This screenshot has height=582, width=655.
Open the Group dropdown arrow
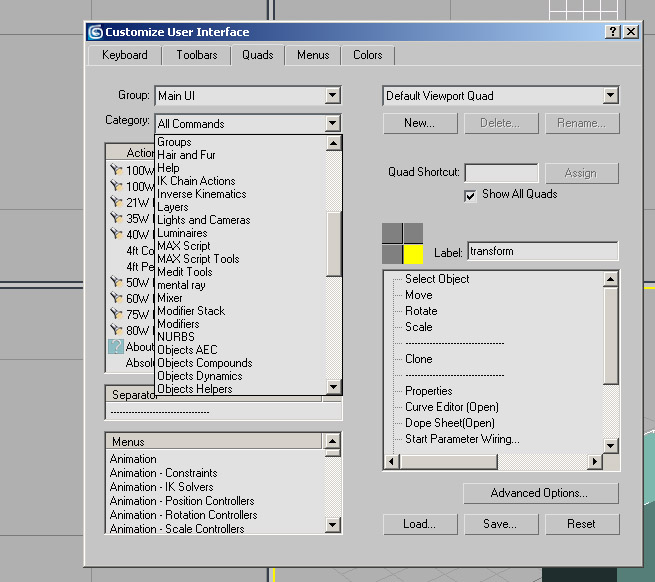click(333, 95)
